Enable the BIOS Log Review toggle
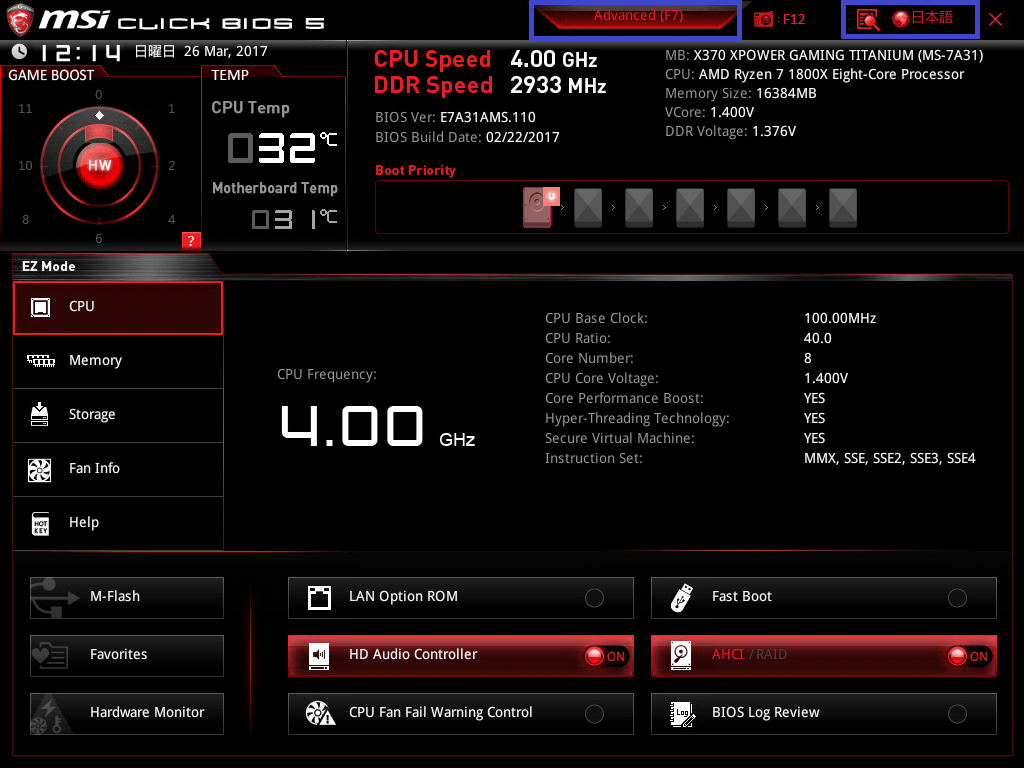The width and height of the screenshot is (1024, 768). tap(957, 714)
